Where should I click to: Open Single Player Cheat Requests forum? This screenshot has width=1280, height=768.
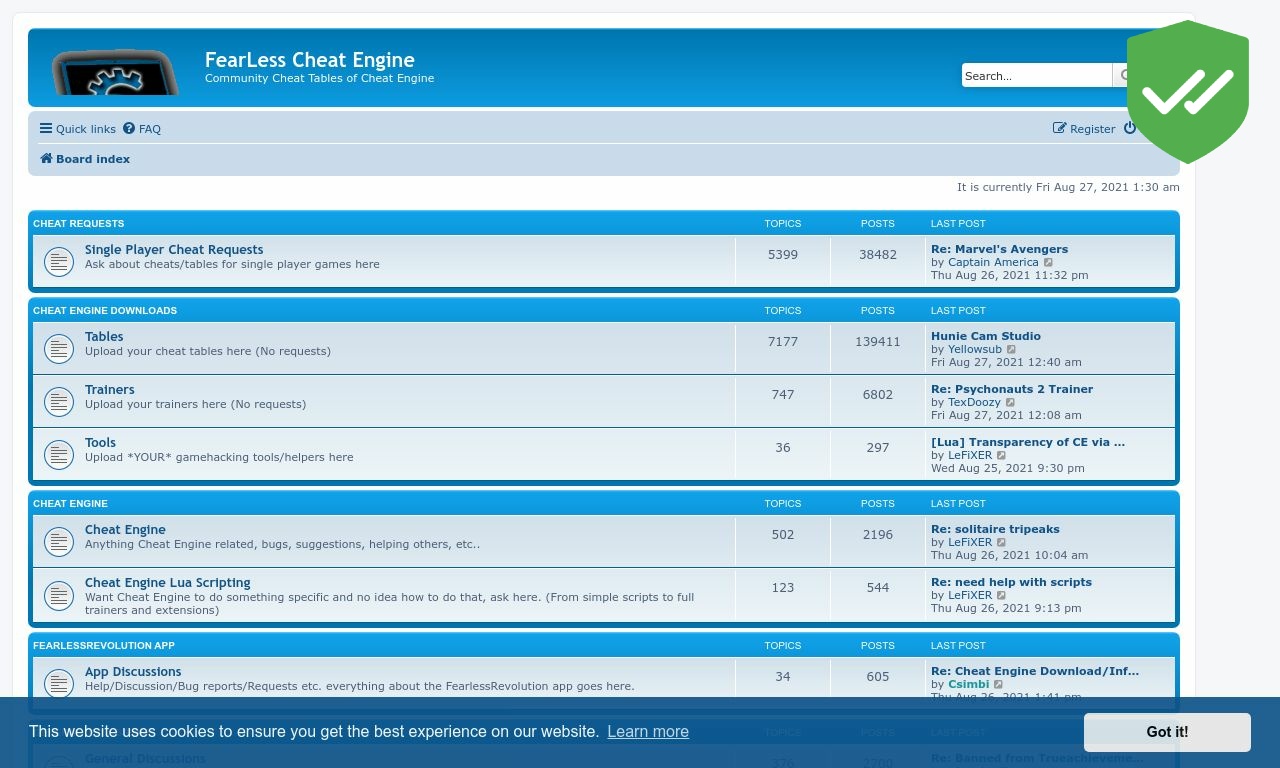tap(174, 250)
